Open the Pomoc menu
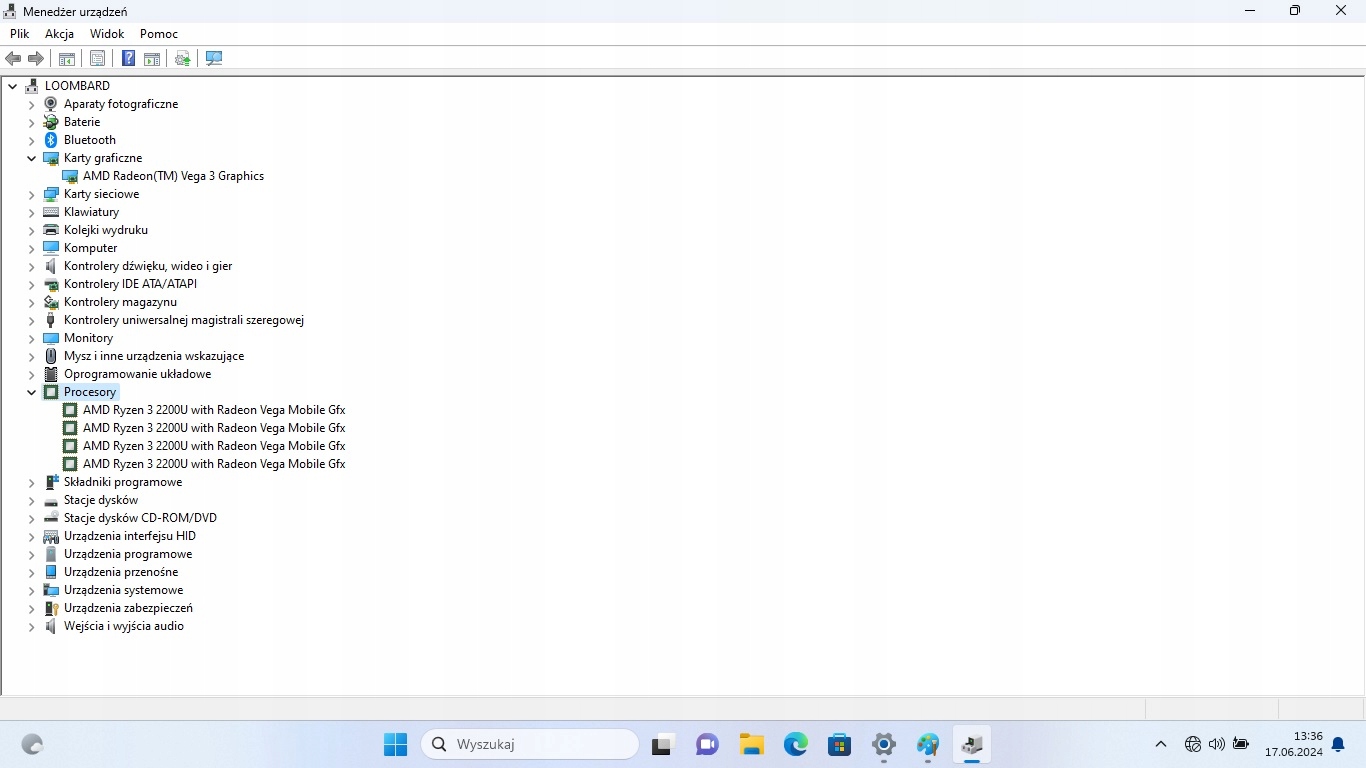Image resolution: width=1366 pixels, height=768 pixels. point(159,34)
